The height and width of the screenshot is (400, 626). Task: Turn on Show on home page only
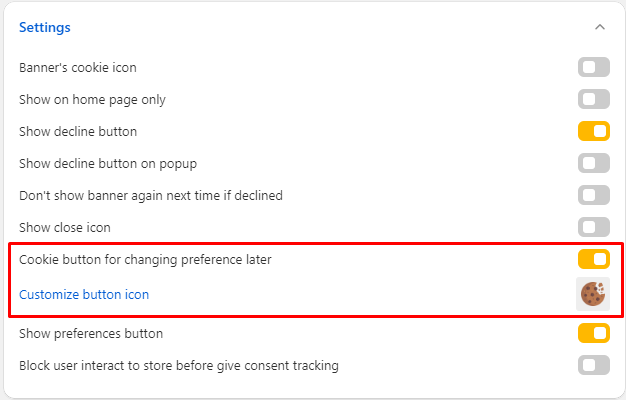pyautogui.click(x=593, y=99)
